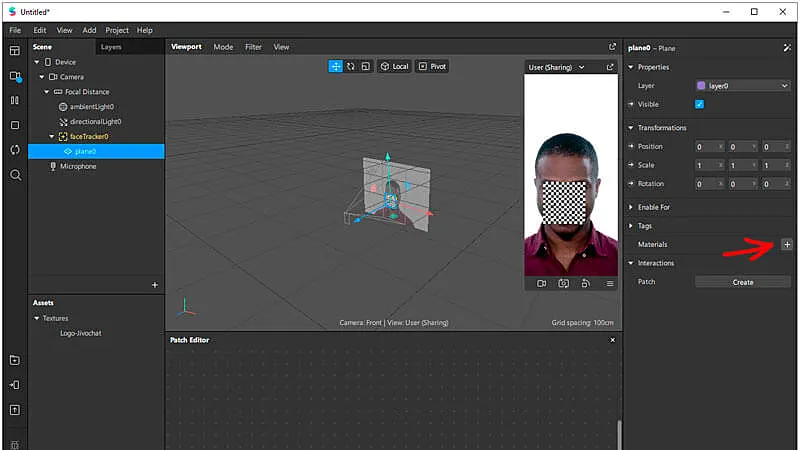Image resolution: width=800 pixels, height=450 pixels.
Task: Select the move manipulator tool in viewport
Action: (336, 66)
